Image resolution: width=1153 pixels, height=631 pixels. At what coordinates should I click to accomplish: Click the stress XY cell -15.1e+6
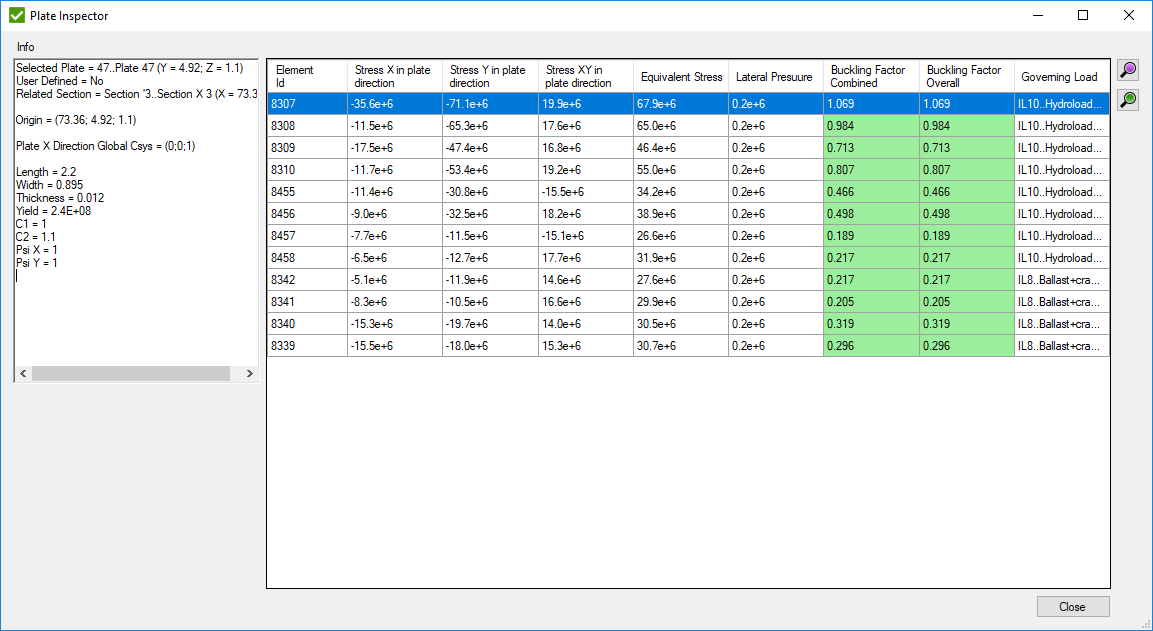point(585,236)
